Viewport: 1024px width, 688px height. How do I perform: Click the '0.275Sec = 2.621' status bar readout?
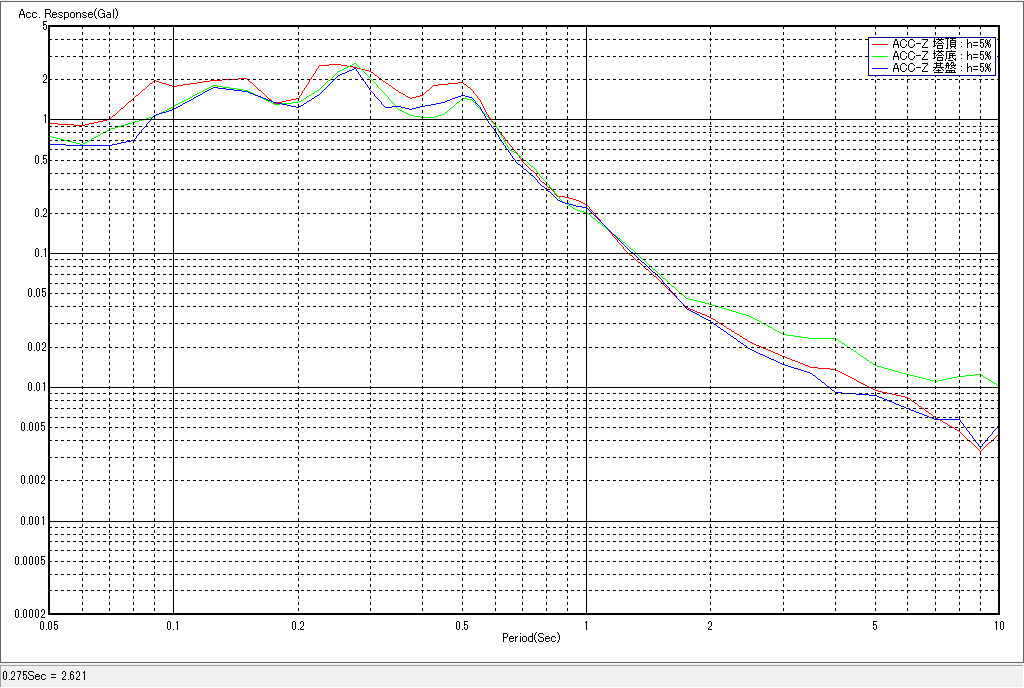tap(45, 676)
